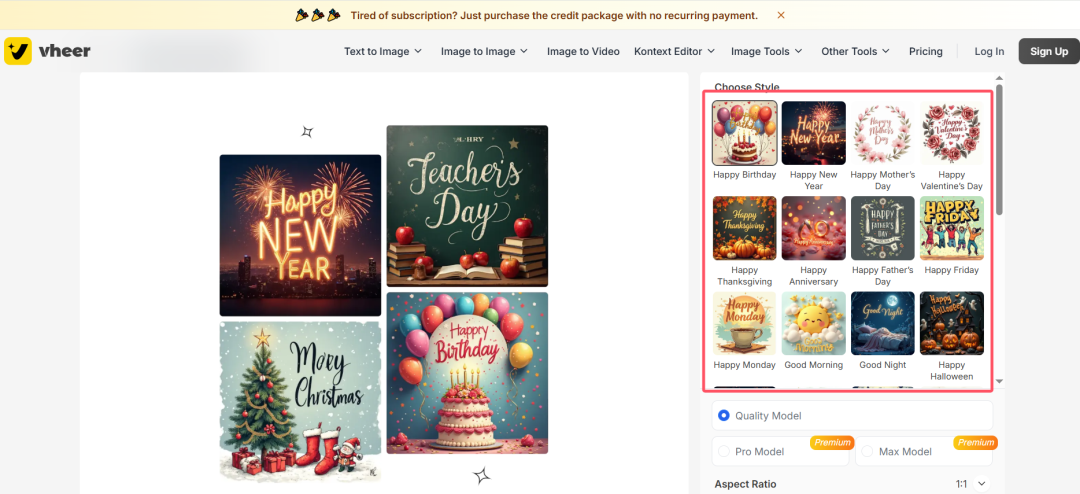Pick the Good Night style thumbnail

click(883, 323)
